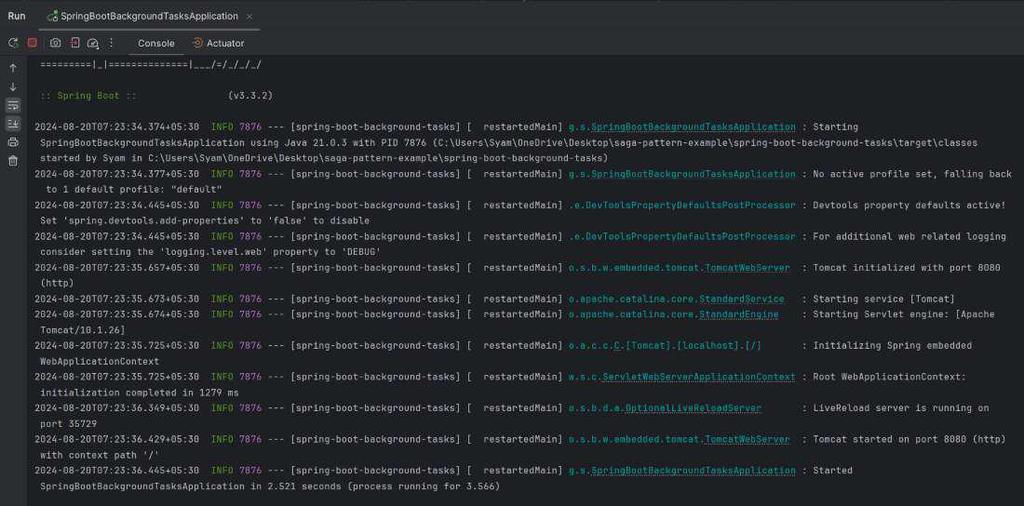Jump up the stack trace with up arrow
This screenshot has width=1024, height=506.
click(x=13, y=68)
